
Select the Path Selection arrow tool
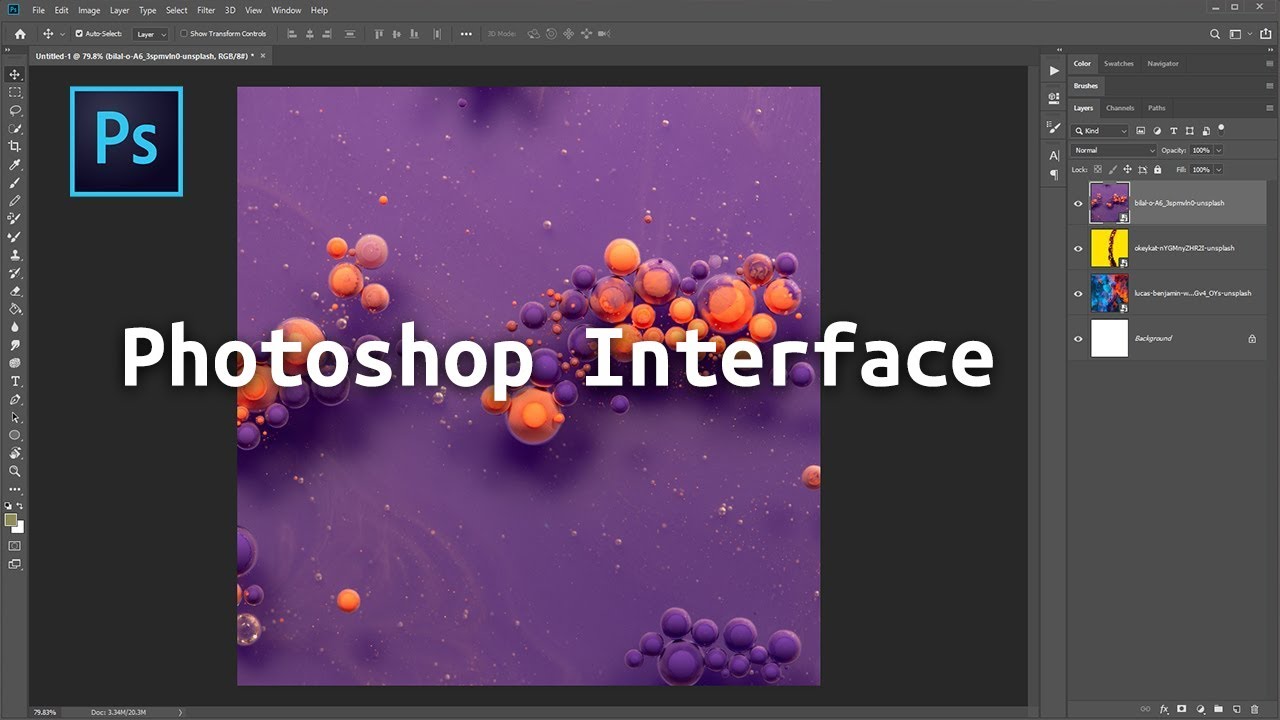[15, 417]
